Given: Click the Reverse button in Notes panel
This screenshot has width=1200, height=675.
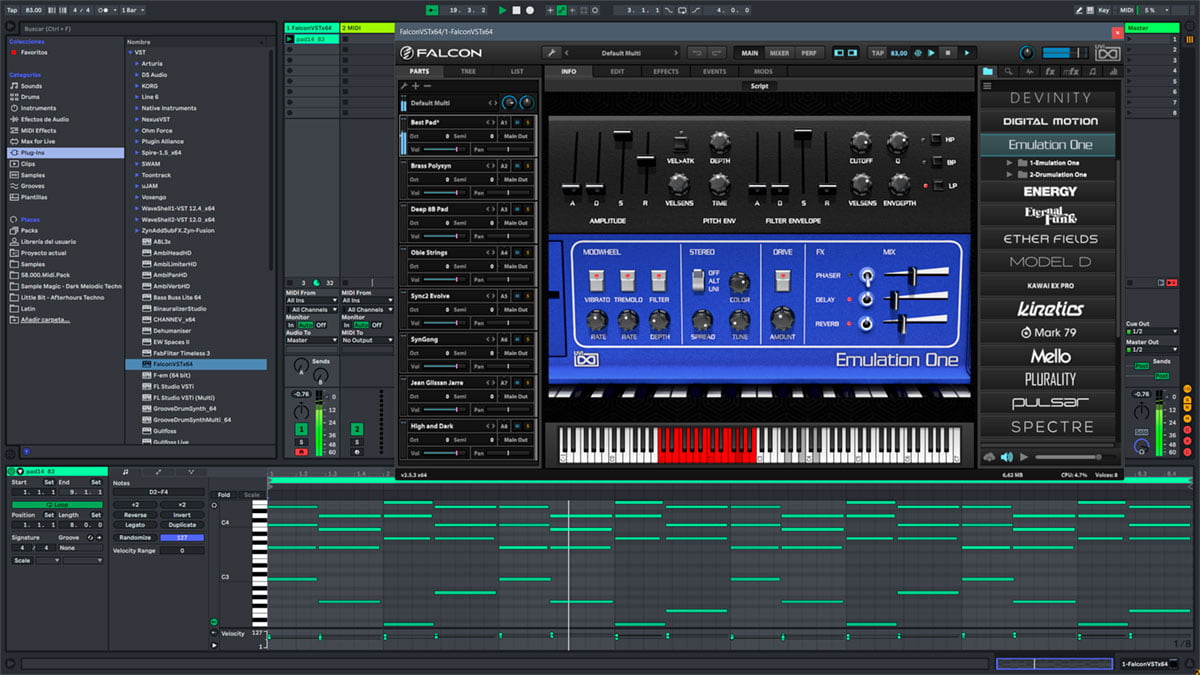Looking at the screenshot, I should pyautogui.click(x=135, y=515).
